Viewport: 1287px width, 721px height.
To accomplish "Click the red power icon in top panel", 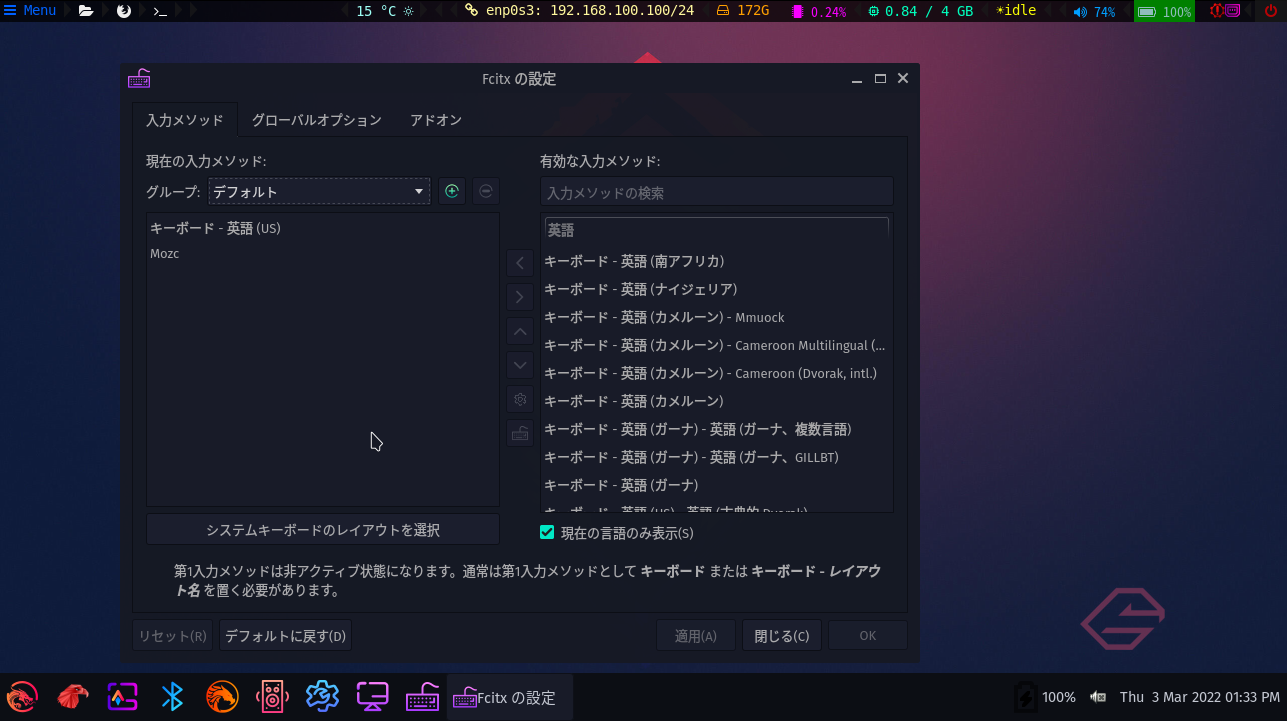I will pos(1271,11).
